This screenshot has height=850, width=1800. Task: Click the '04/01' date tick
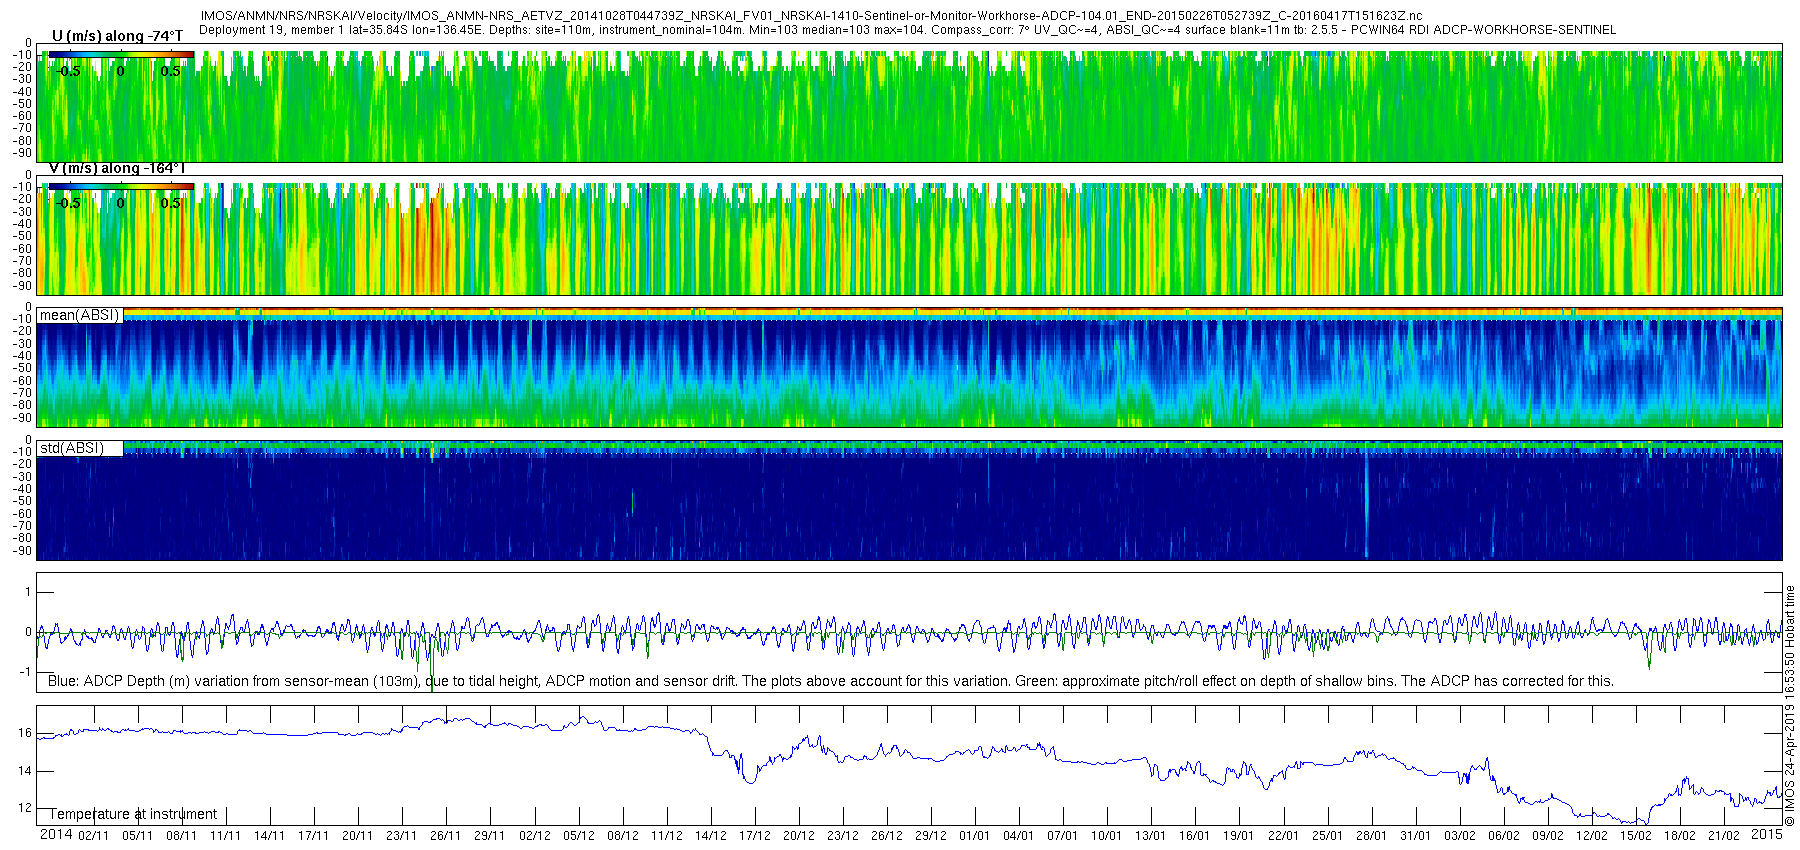coord(1018,836)
